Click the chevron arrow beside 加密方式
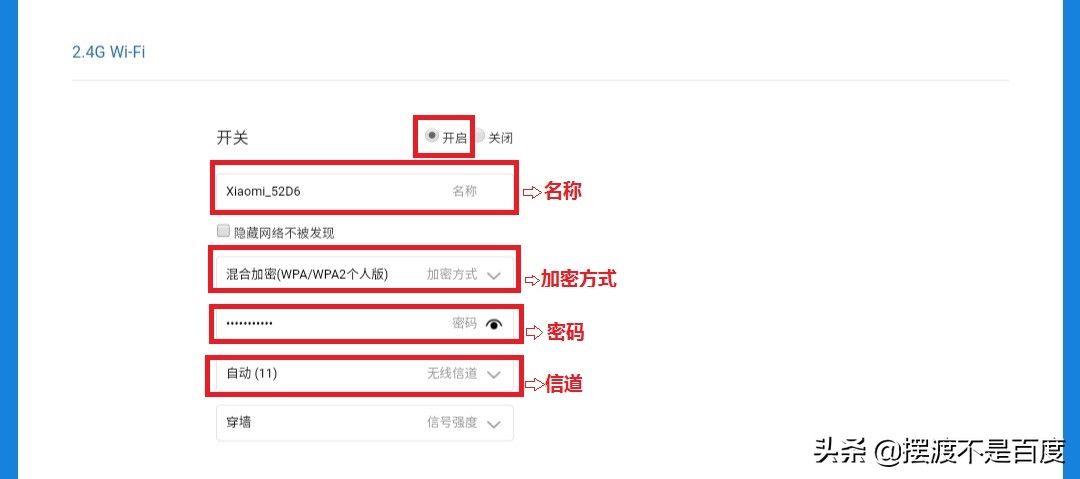Screen dimensions: 1080x479 [x=493, y=275]
